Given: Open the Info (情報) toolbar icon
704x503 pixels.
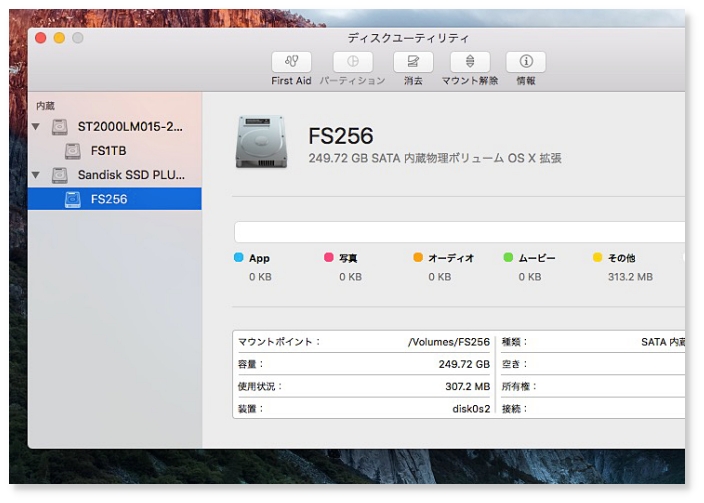Looking at the screenshot, I should [525, 62].
